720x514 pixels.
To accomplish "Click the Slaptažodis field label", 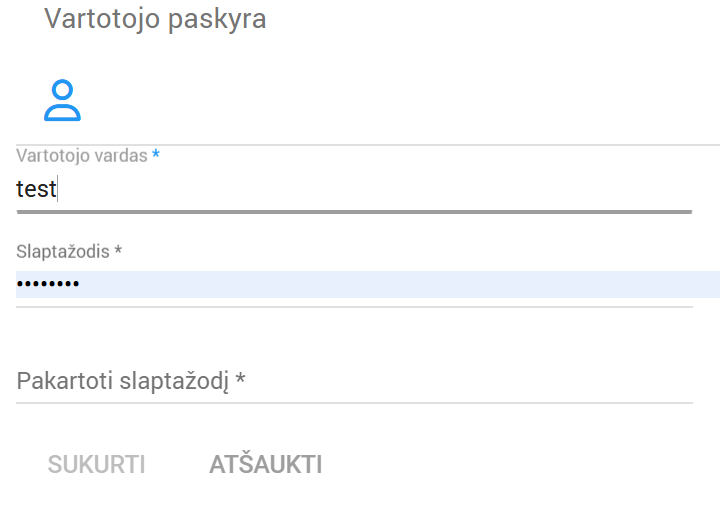I will (x=63, y=251).
